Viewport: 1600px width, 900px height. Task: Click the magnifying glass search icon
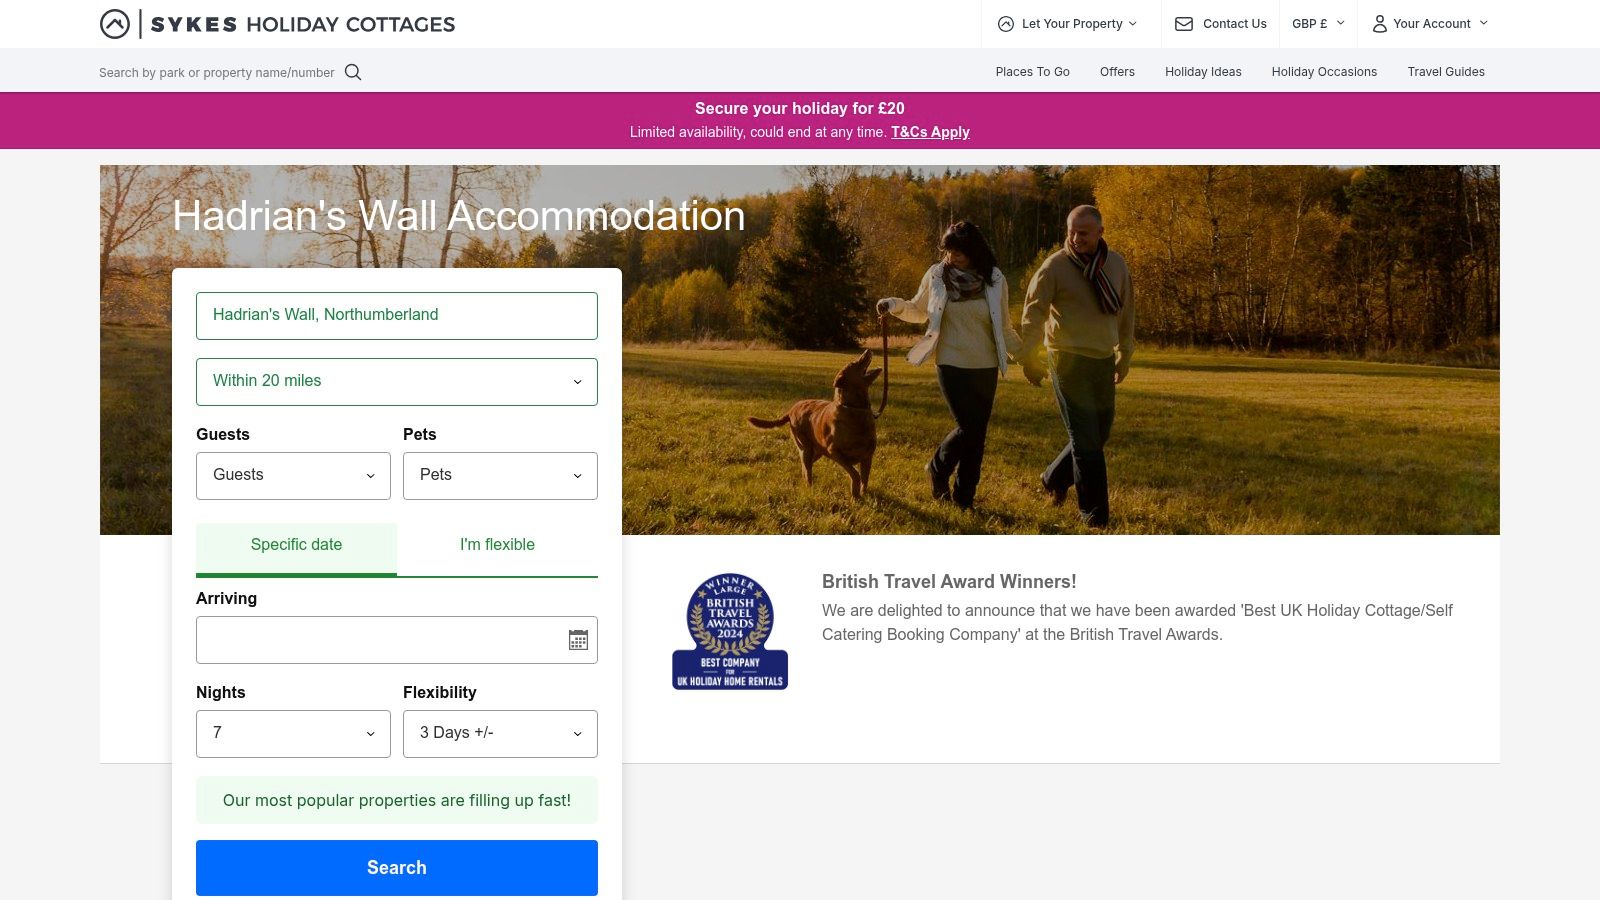353,72
